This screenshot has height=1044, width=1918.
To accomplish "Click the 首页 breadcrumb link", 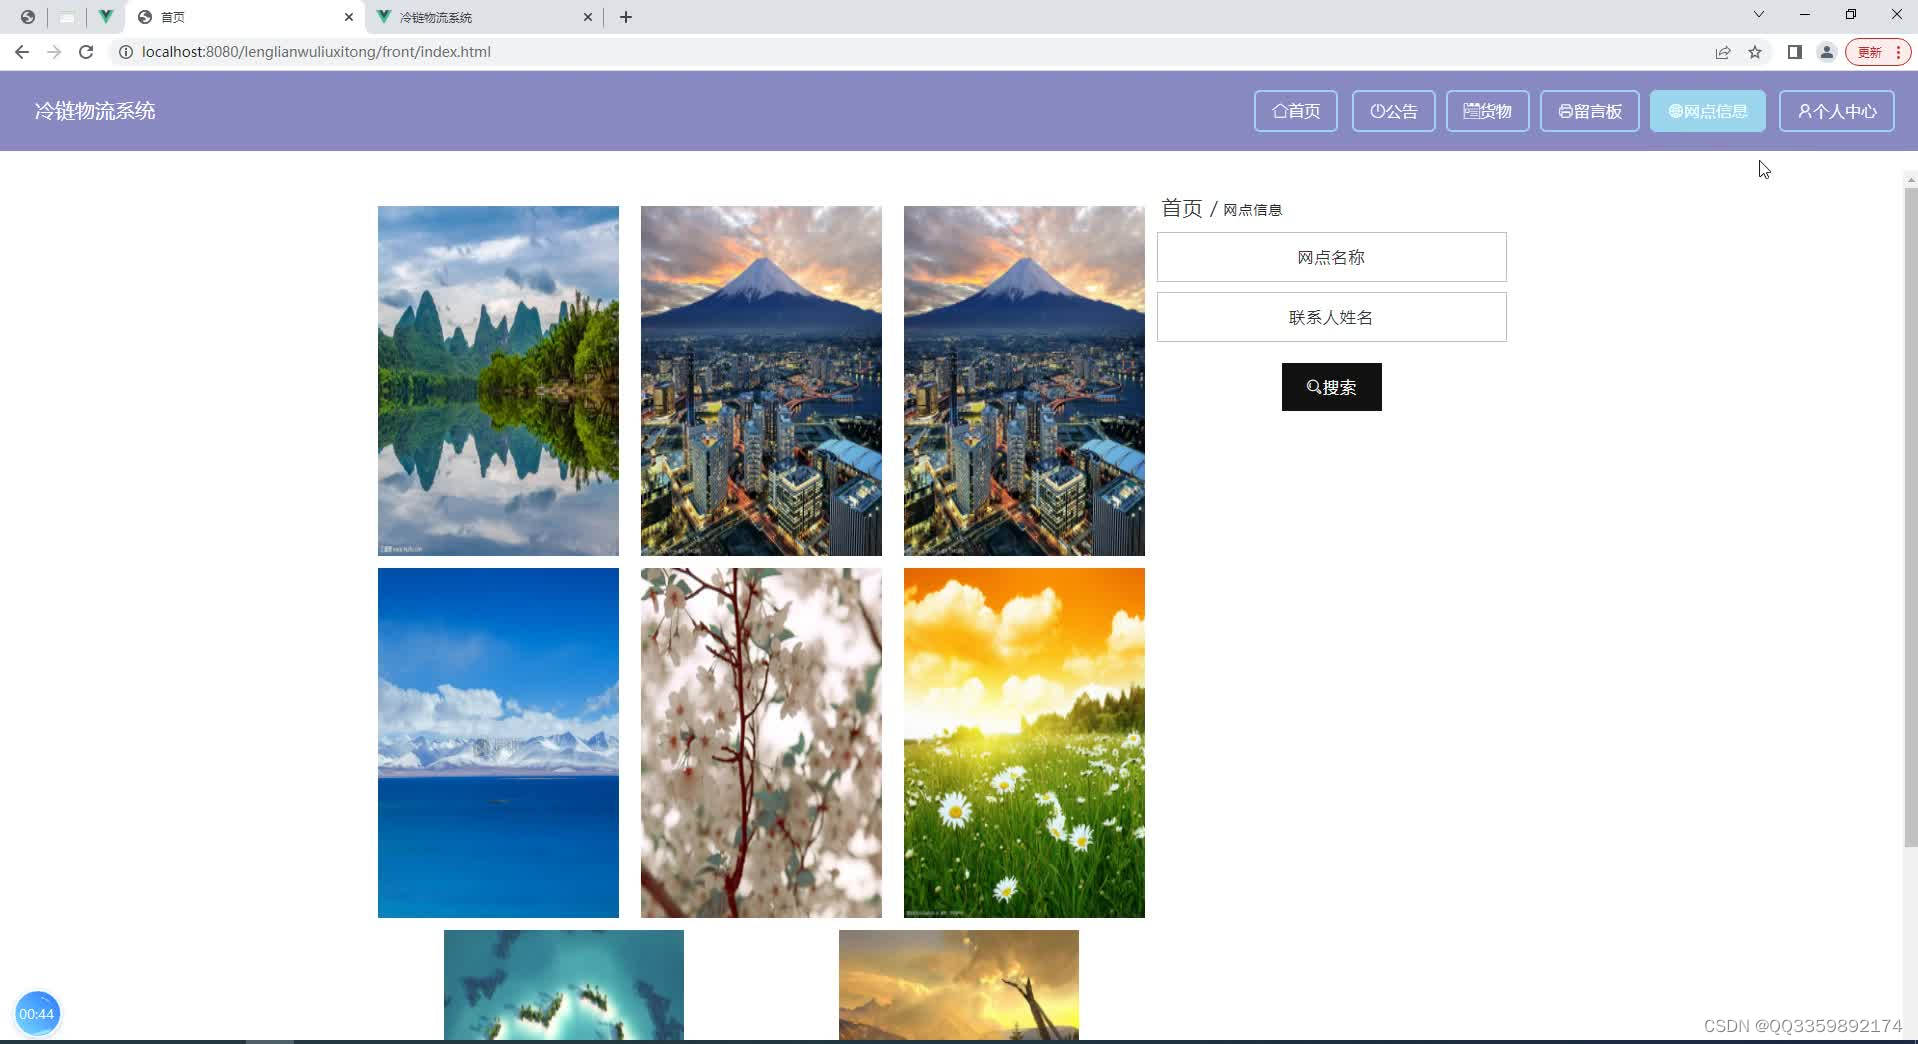I will tap(1182, 208).
